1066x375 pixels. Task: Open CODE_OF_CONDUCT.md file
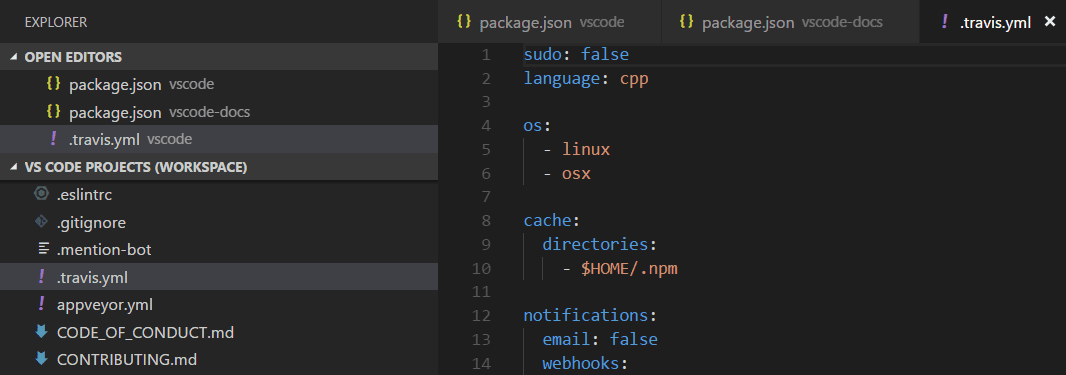coord(219,332)
